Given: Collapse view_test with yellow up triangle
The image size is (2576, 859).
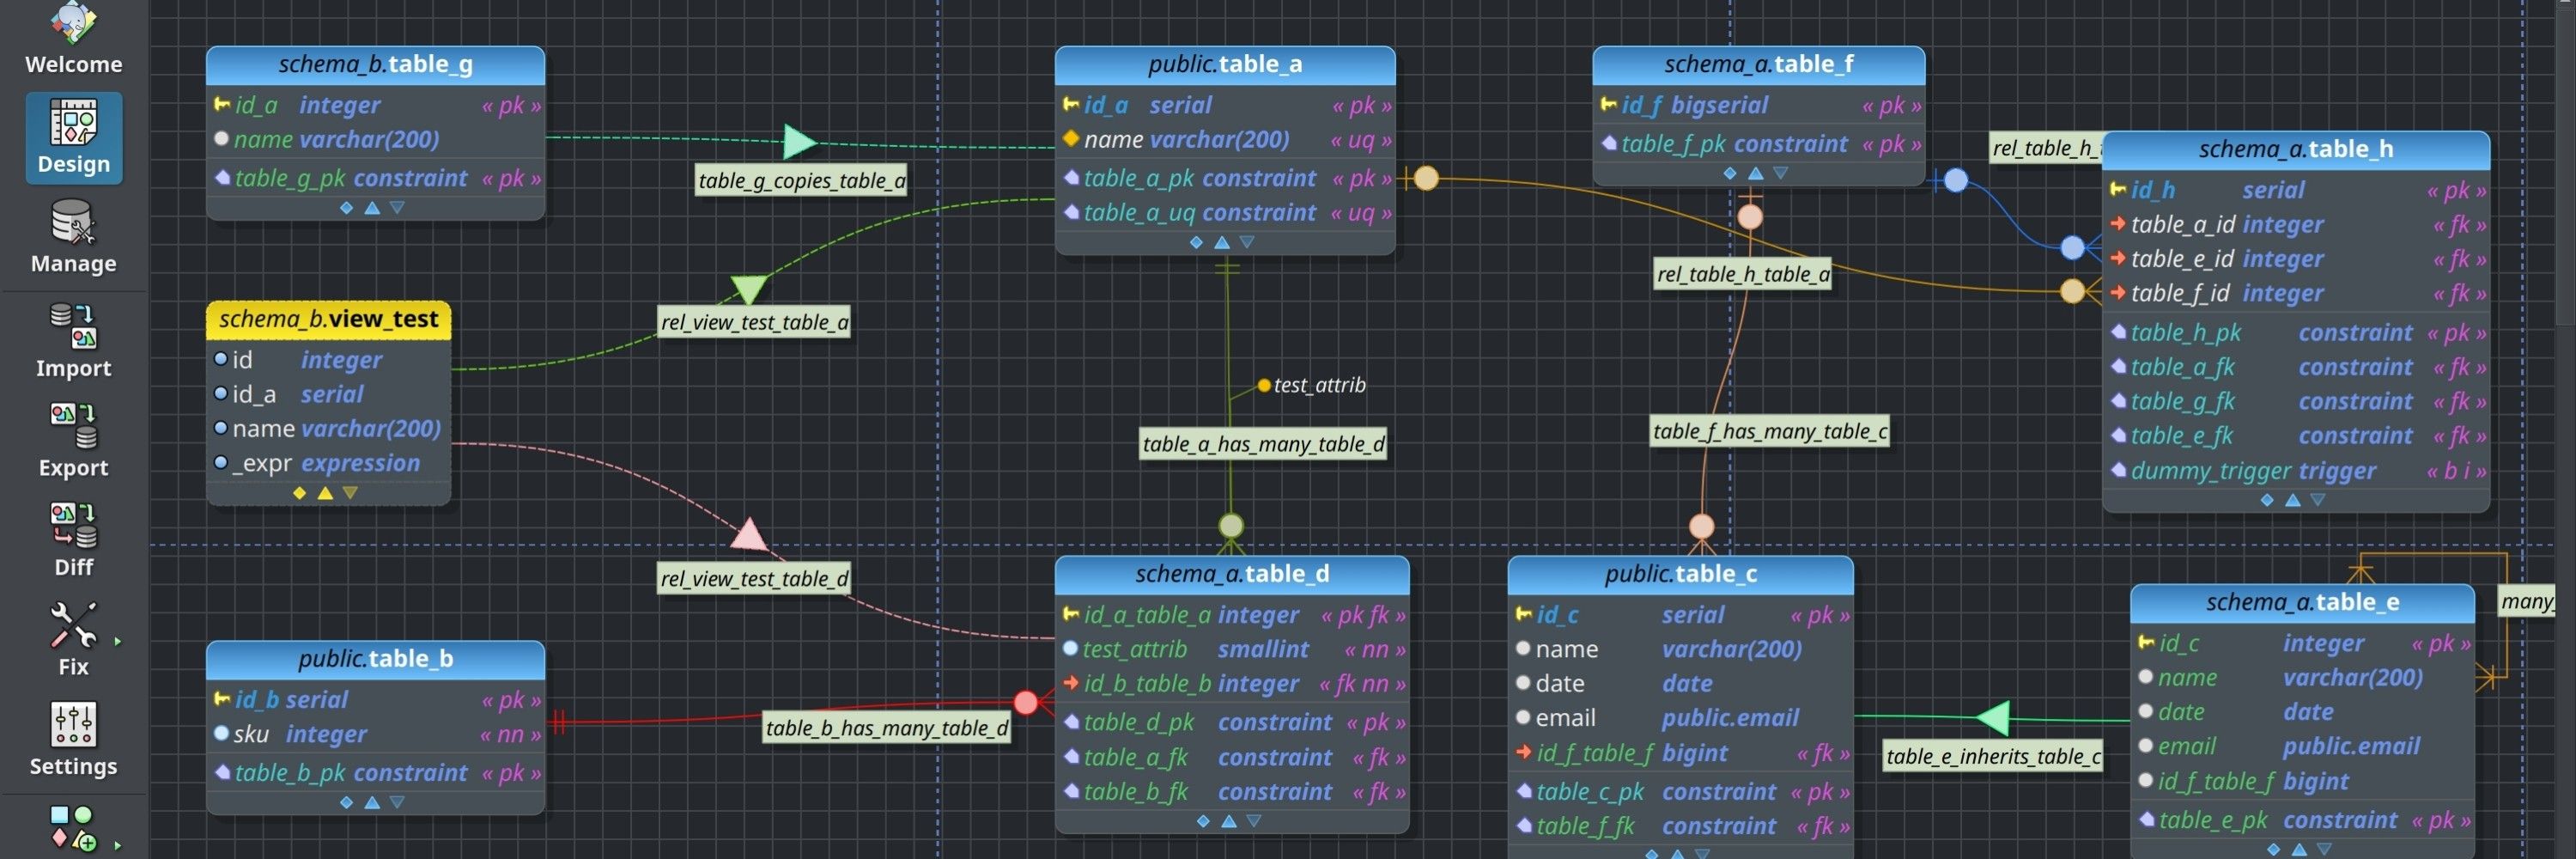Looking at the screenshot, I should (325, 494).
